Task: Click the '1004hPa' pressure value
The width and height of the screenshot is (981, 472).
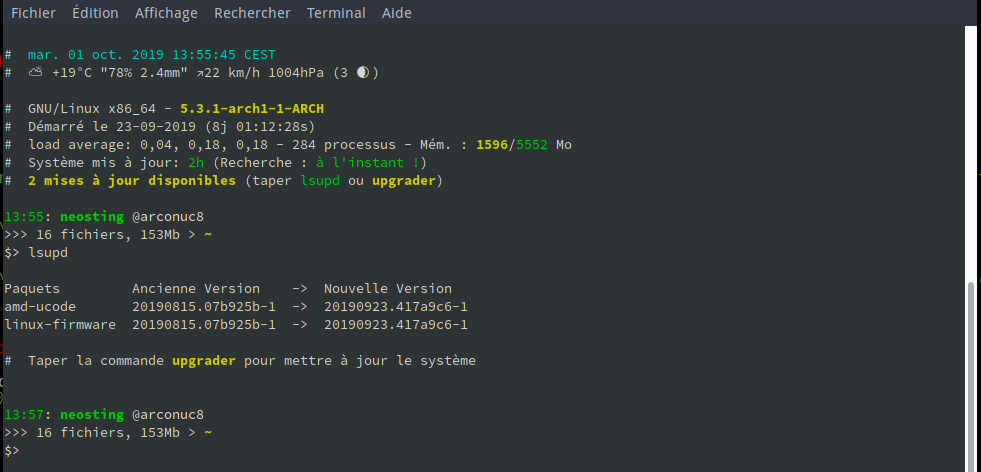Action: click(296, 73)
